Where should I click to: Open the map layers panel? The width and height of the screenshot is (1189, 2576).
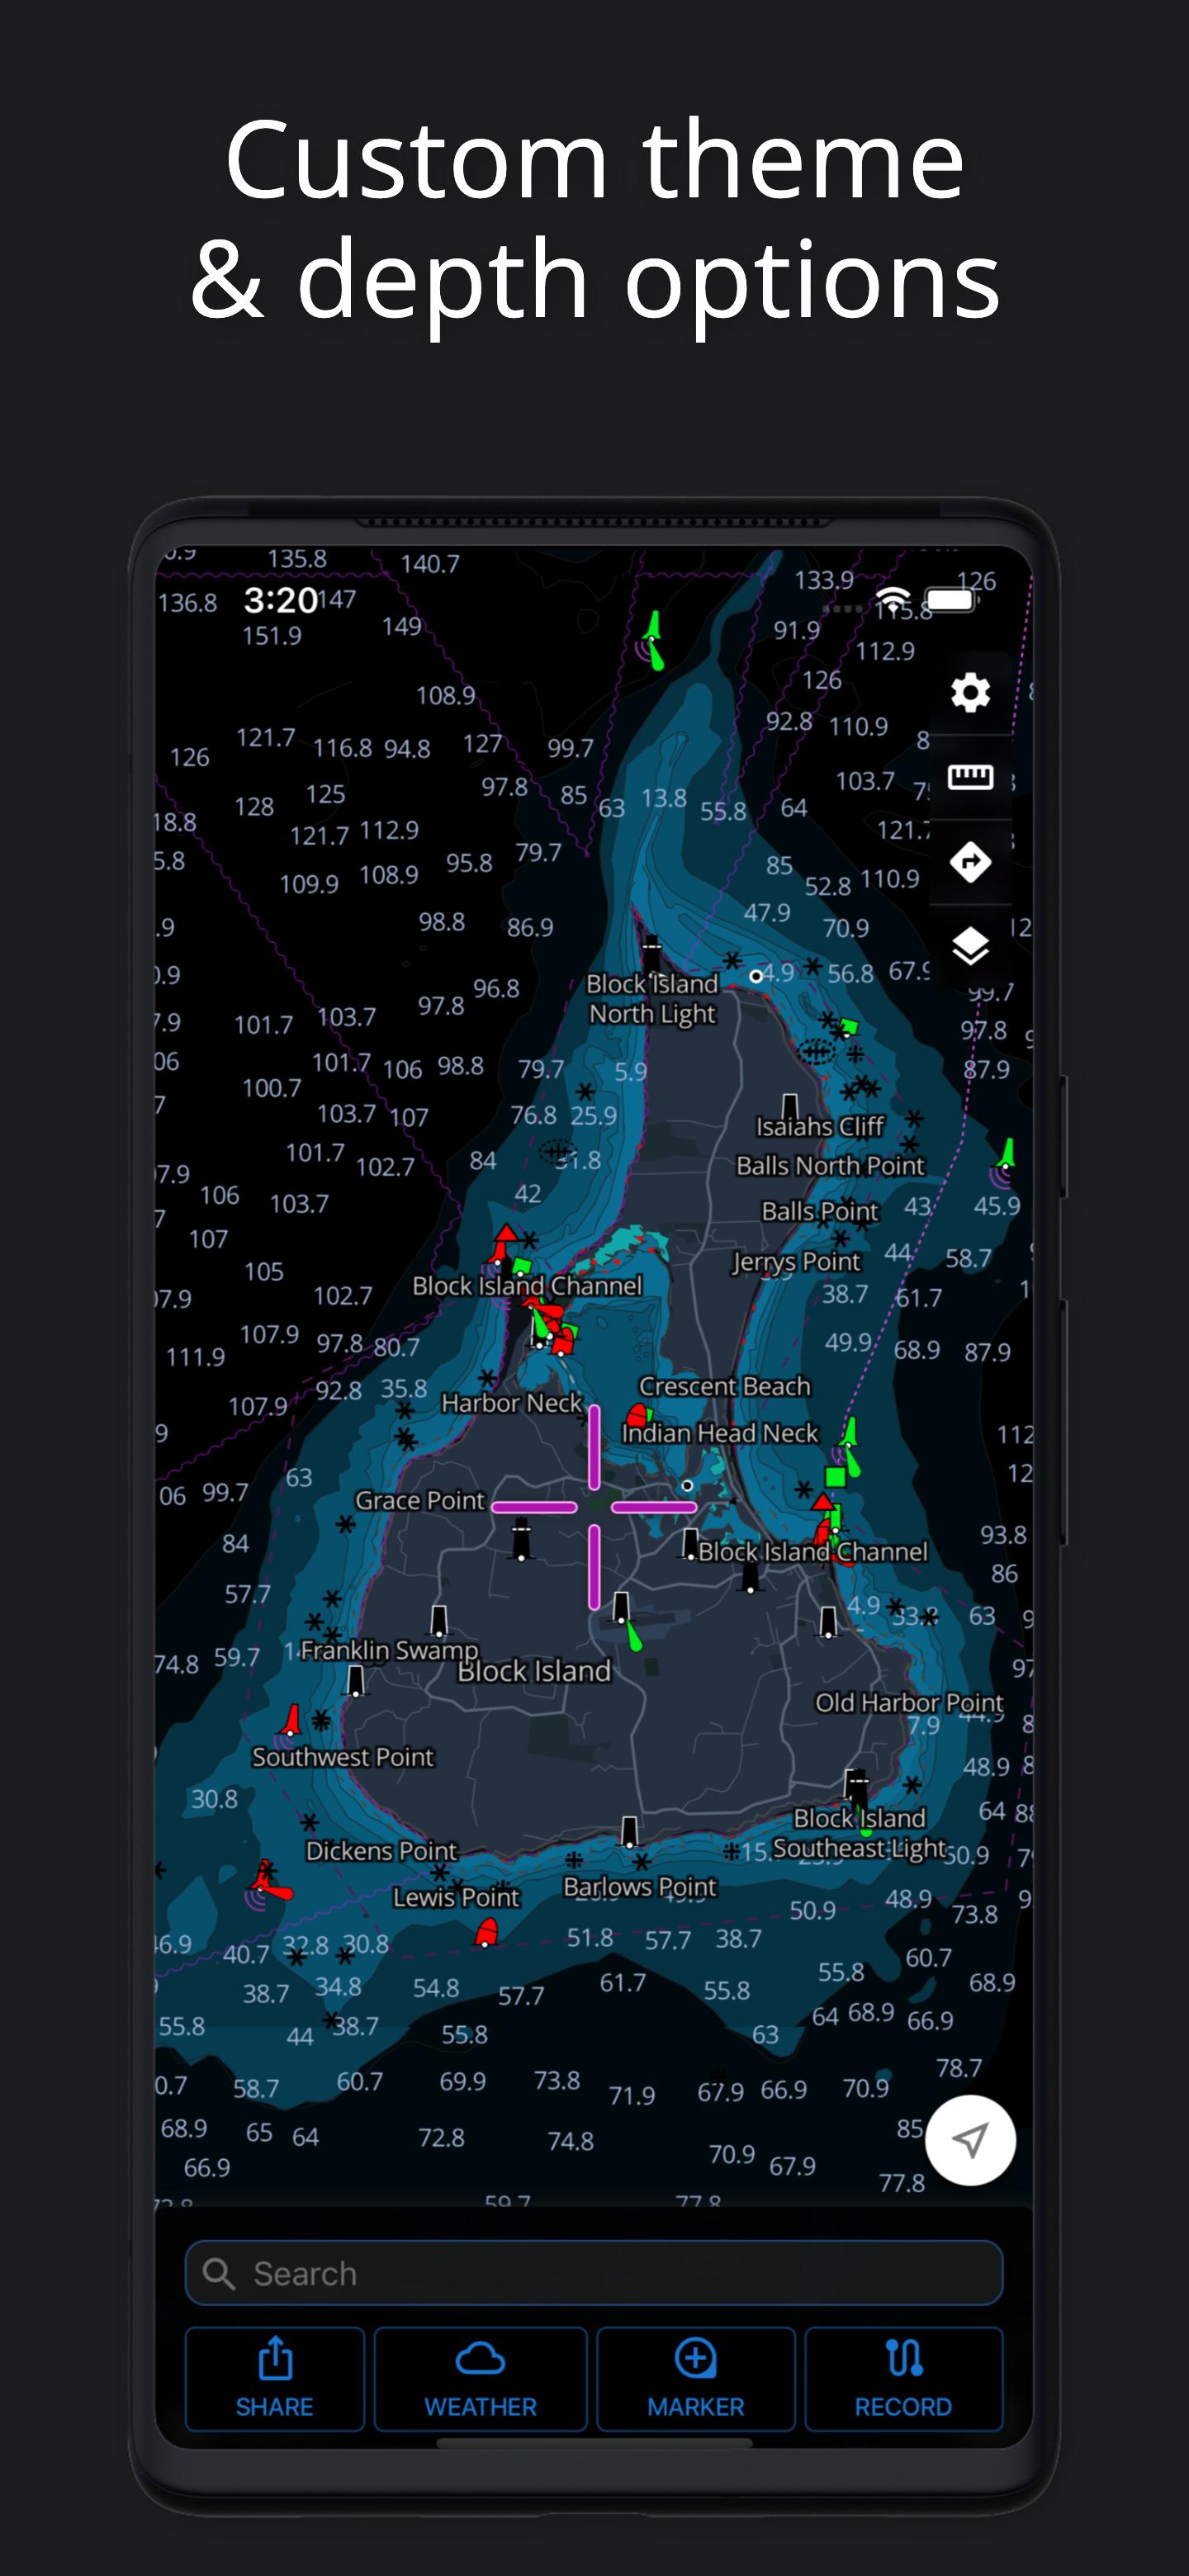[x=969, y=946]
